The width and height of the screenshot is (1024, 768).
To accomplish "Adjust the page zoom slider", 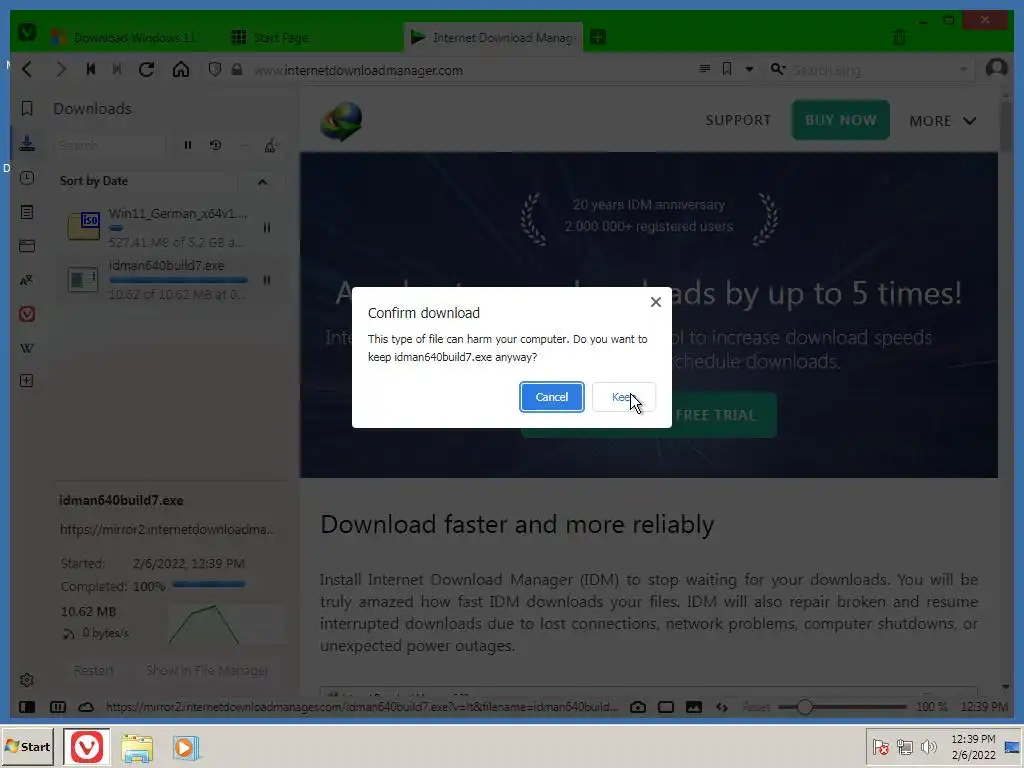I will [x=842, y=707].
